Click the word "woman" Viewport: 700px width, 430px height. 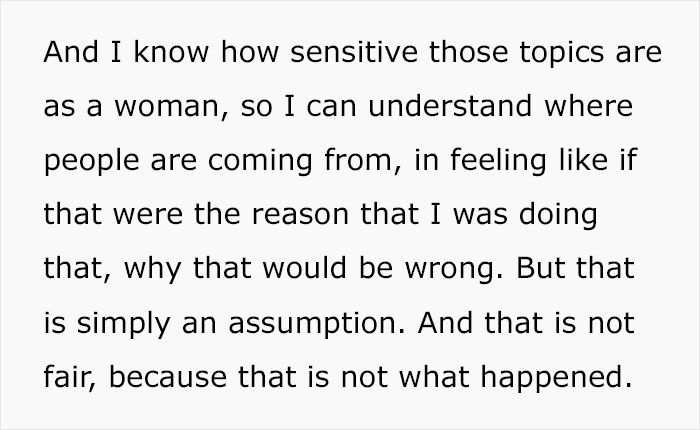coord(167,107)
